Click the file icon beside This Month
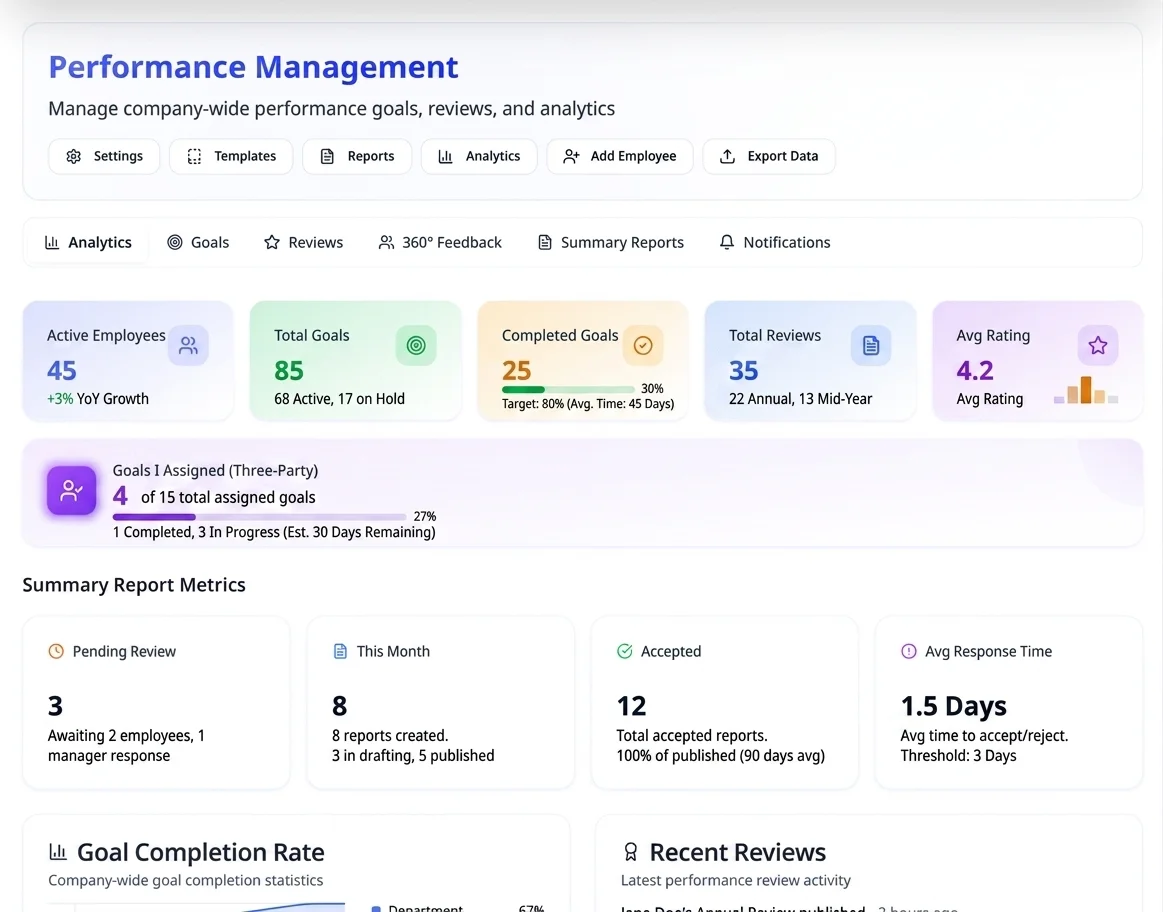This screenshot has height=912, width=1163. pos(340,651)
